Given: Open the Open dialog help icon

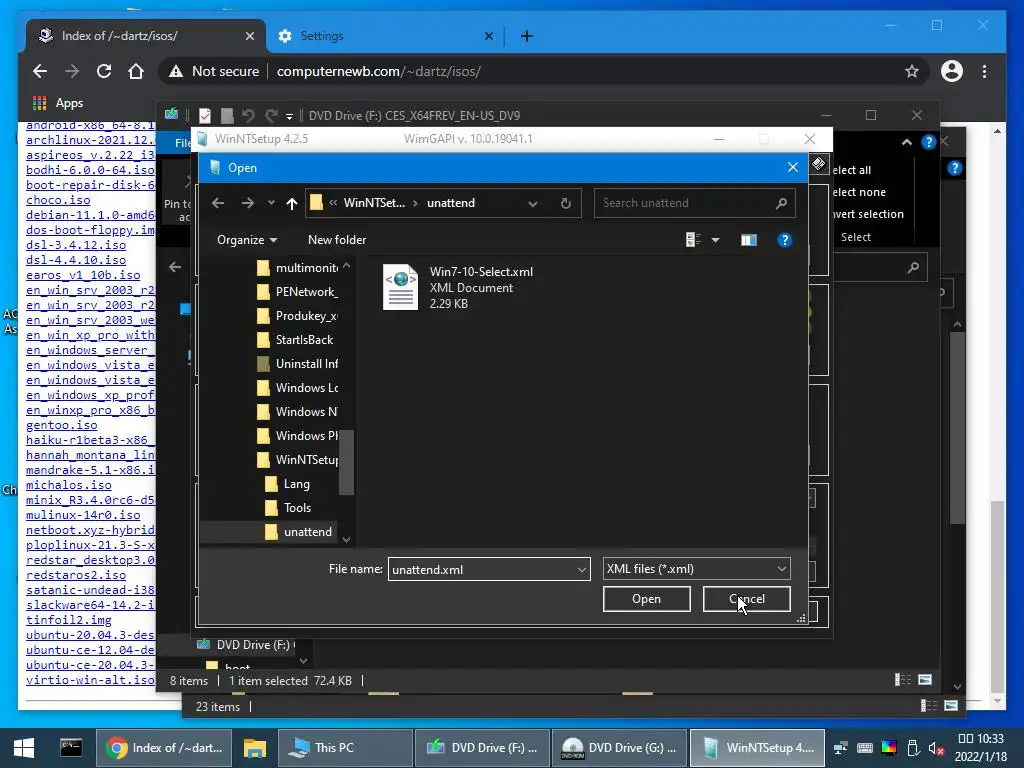Looking at the screenshot, I should [784, 240].
